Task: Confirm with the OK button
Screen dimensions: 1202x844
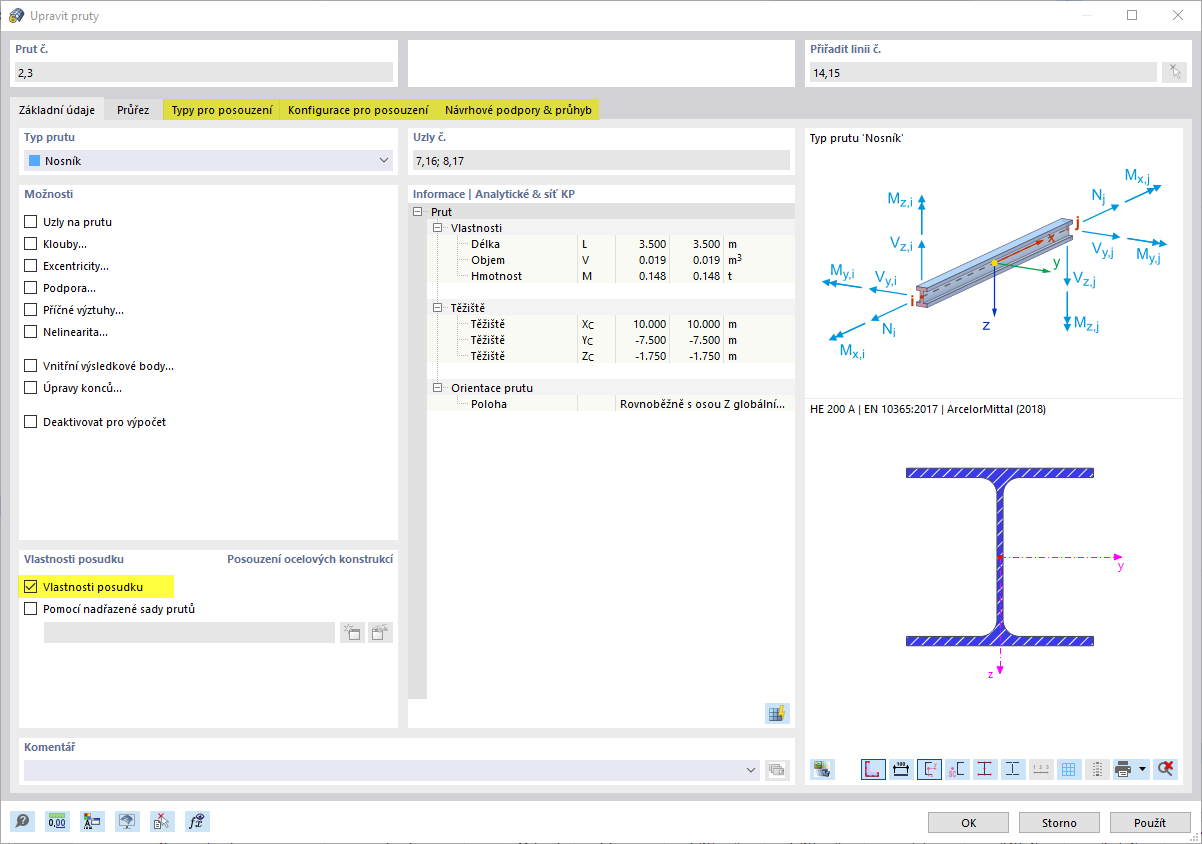Action: click(x=968, y=822)
